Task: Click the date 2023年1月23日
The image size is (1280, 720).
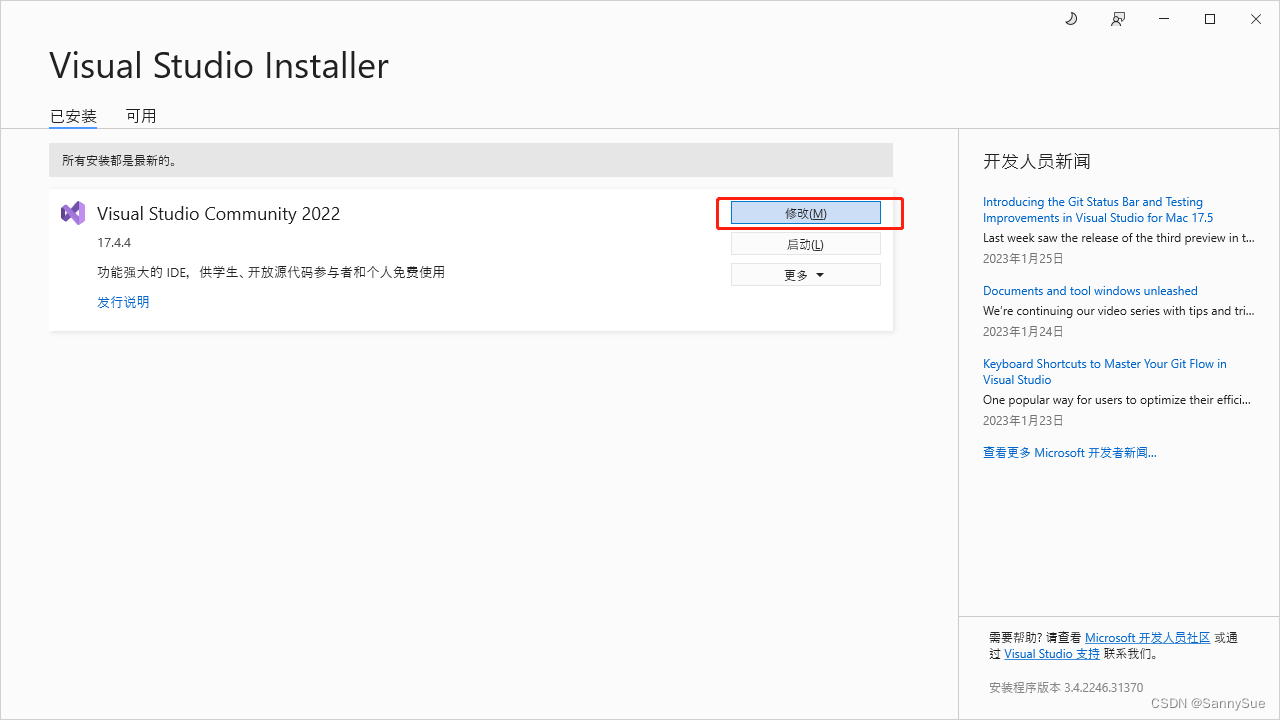Action: pyautogui.click(x=1023, y=420)
